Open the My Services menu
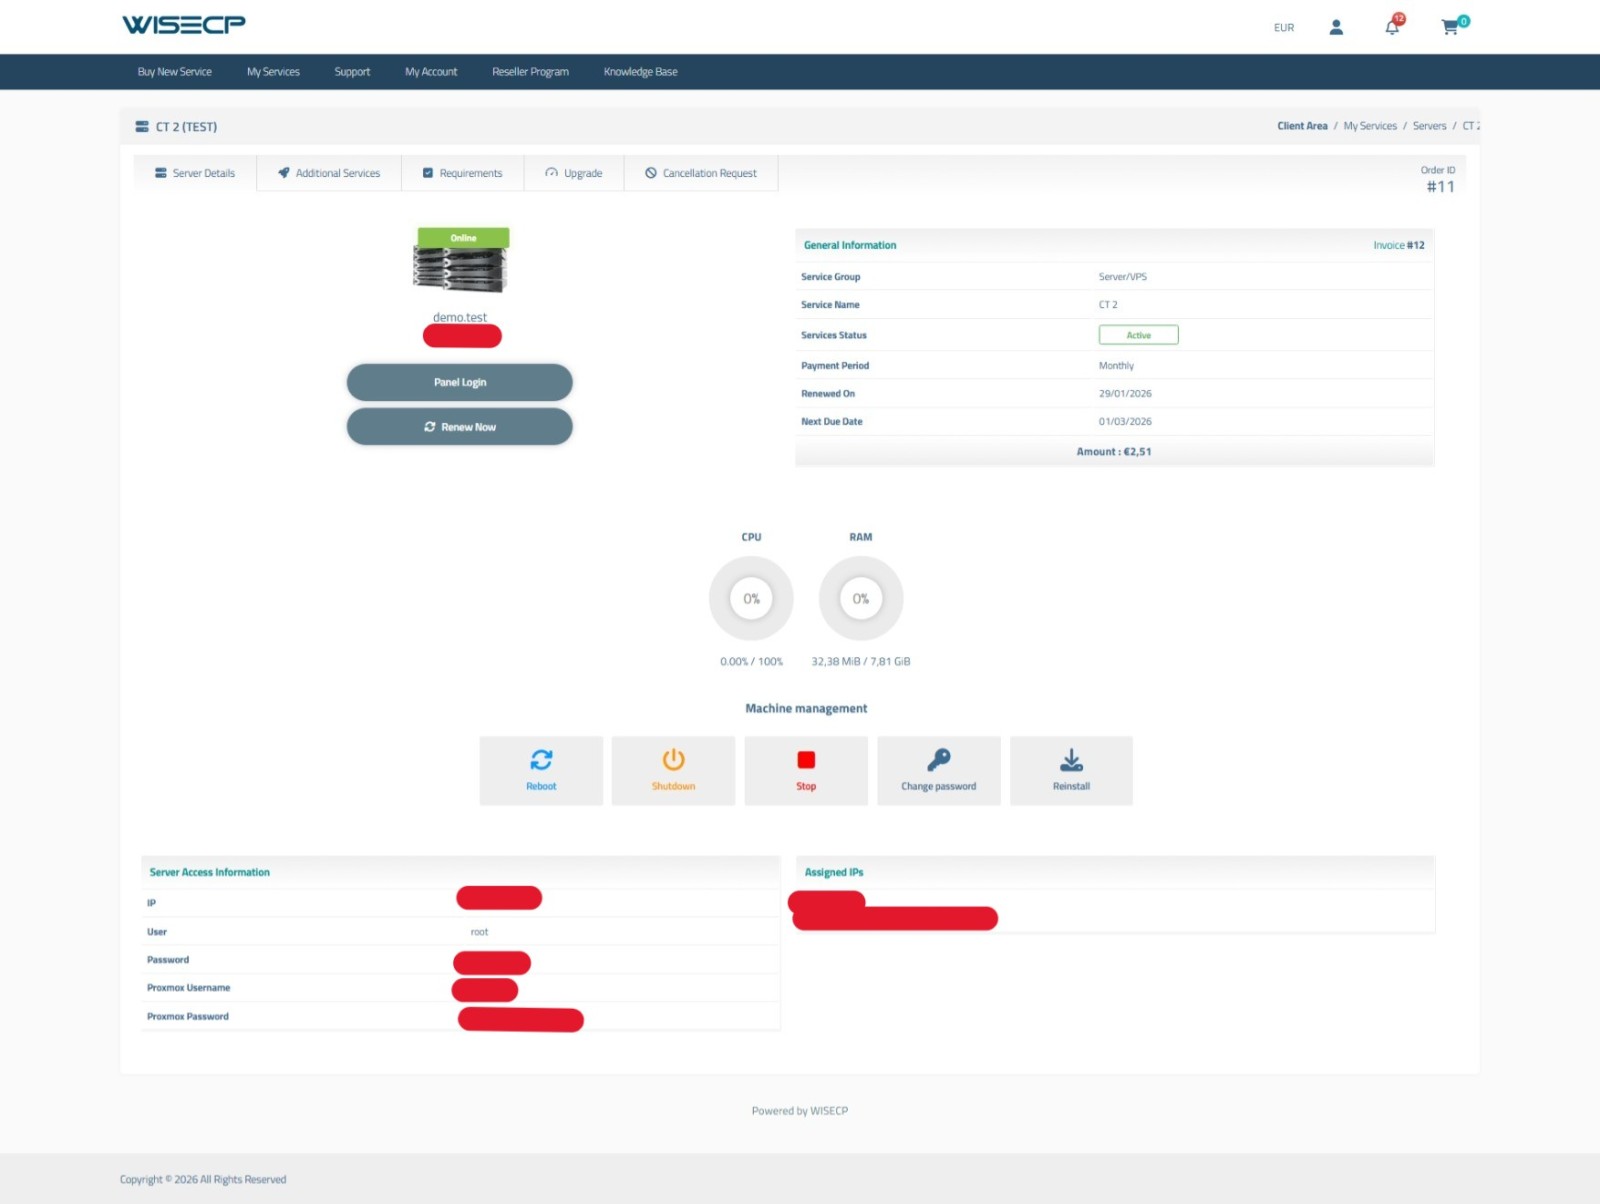The height and width of the screenshot is (1204, 1600). pos(273,72)
